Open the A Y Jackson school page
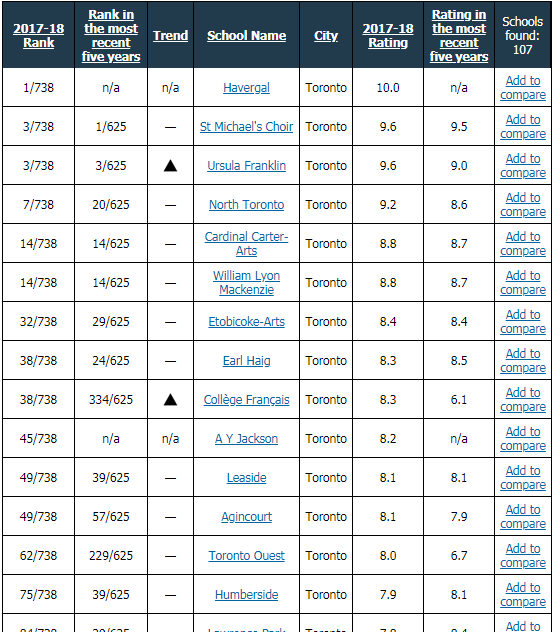 coord(247,439)
